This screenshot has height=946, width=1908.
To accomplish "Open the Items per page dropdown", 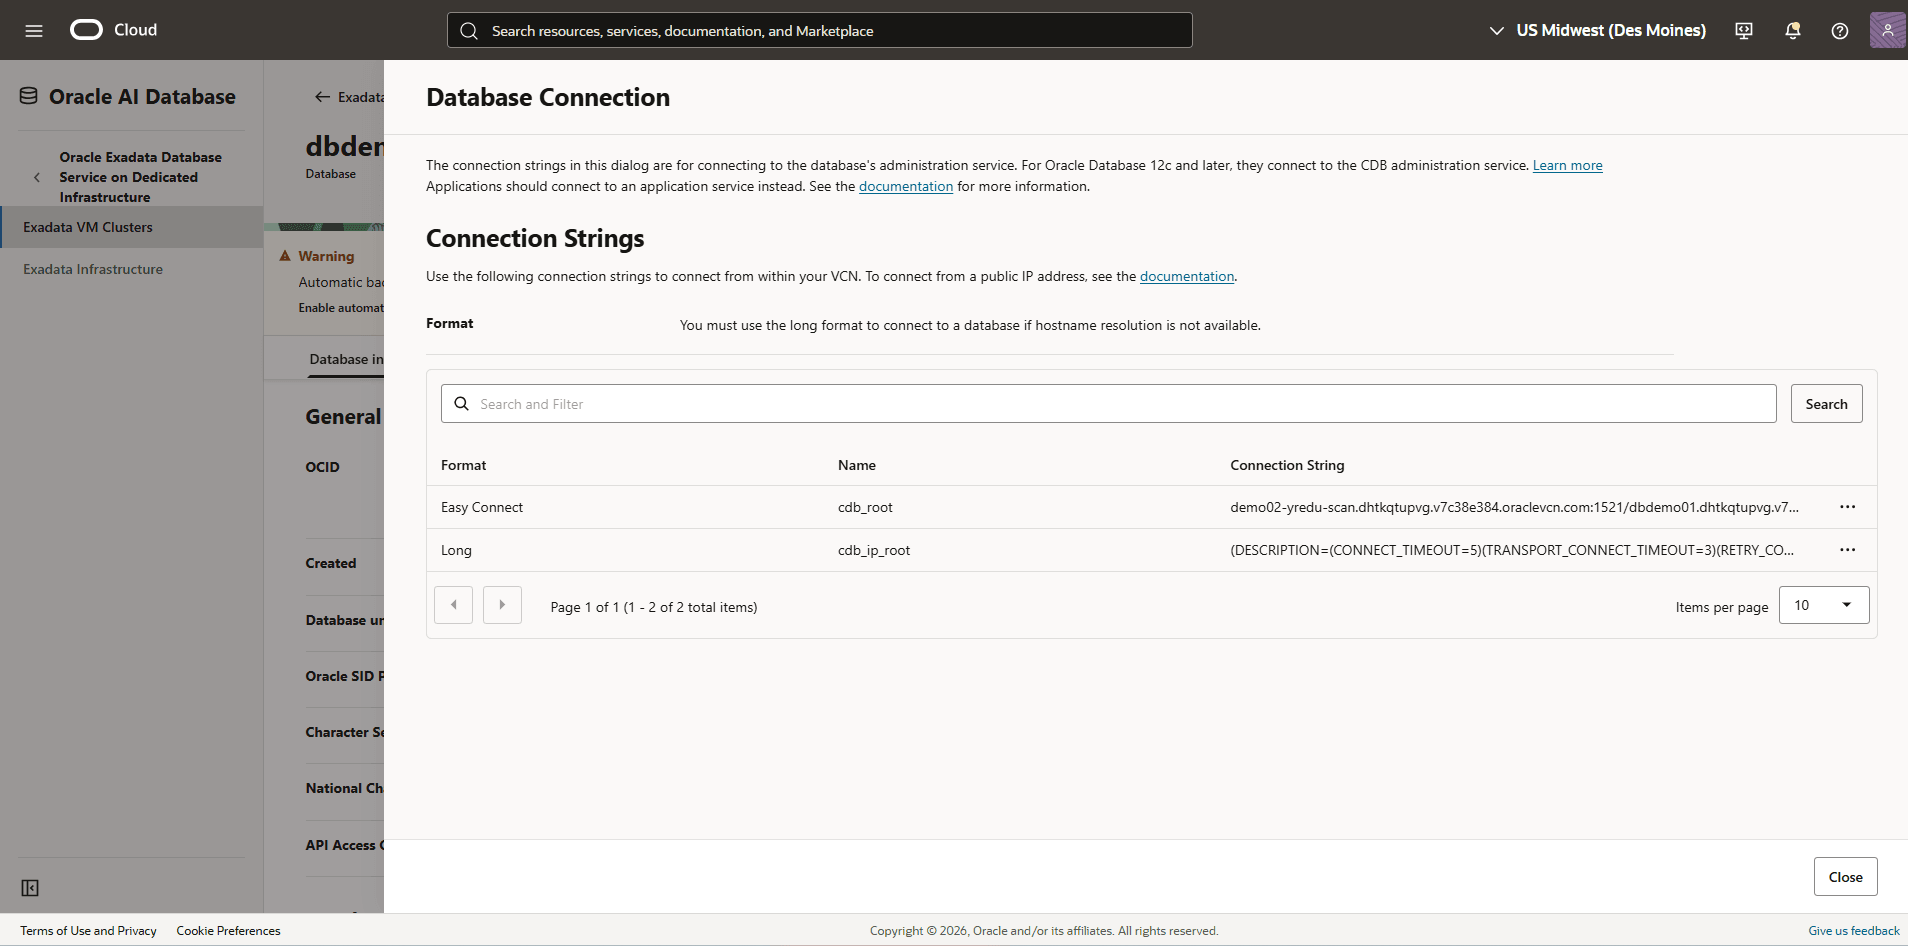I will (x=1822, y=605).
